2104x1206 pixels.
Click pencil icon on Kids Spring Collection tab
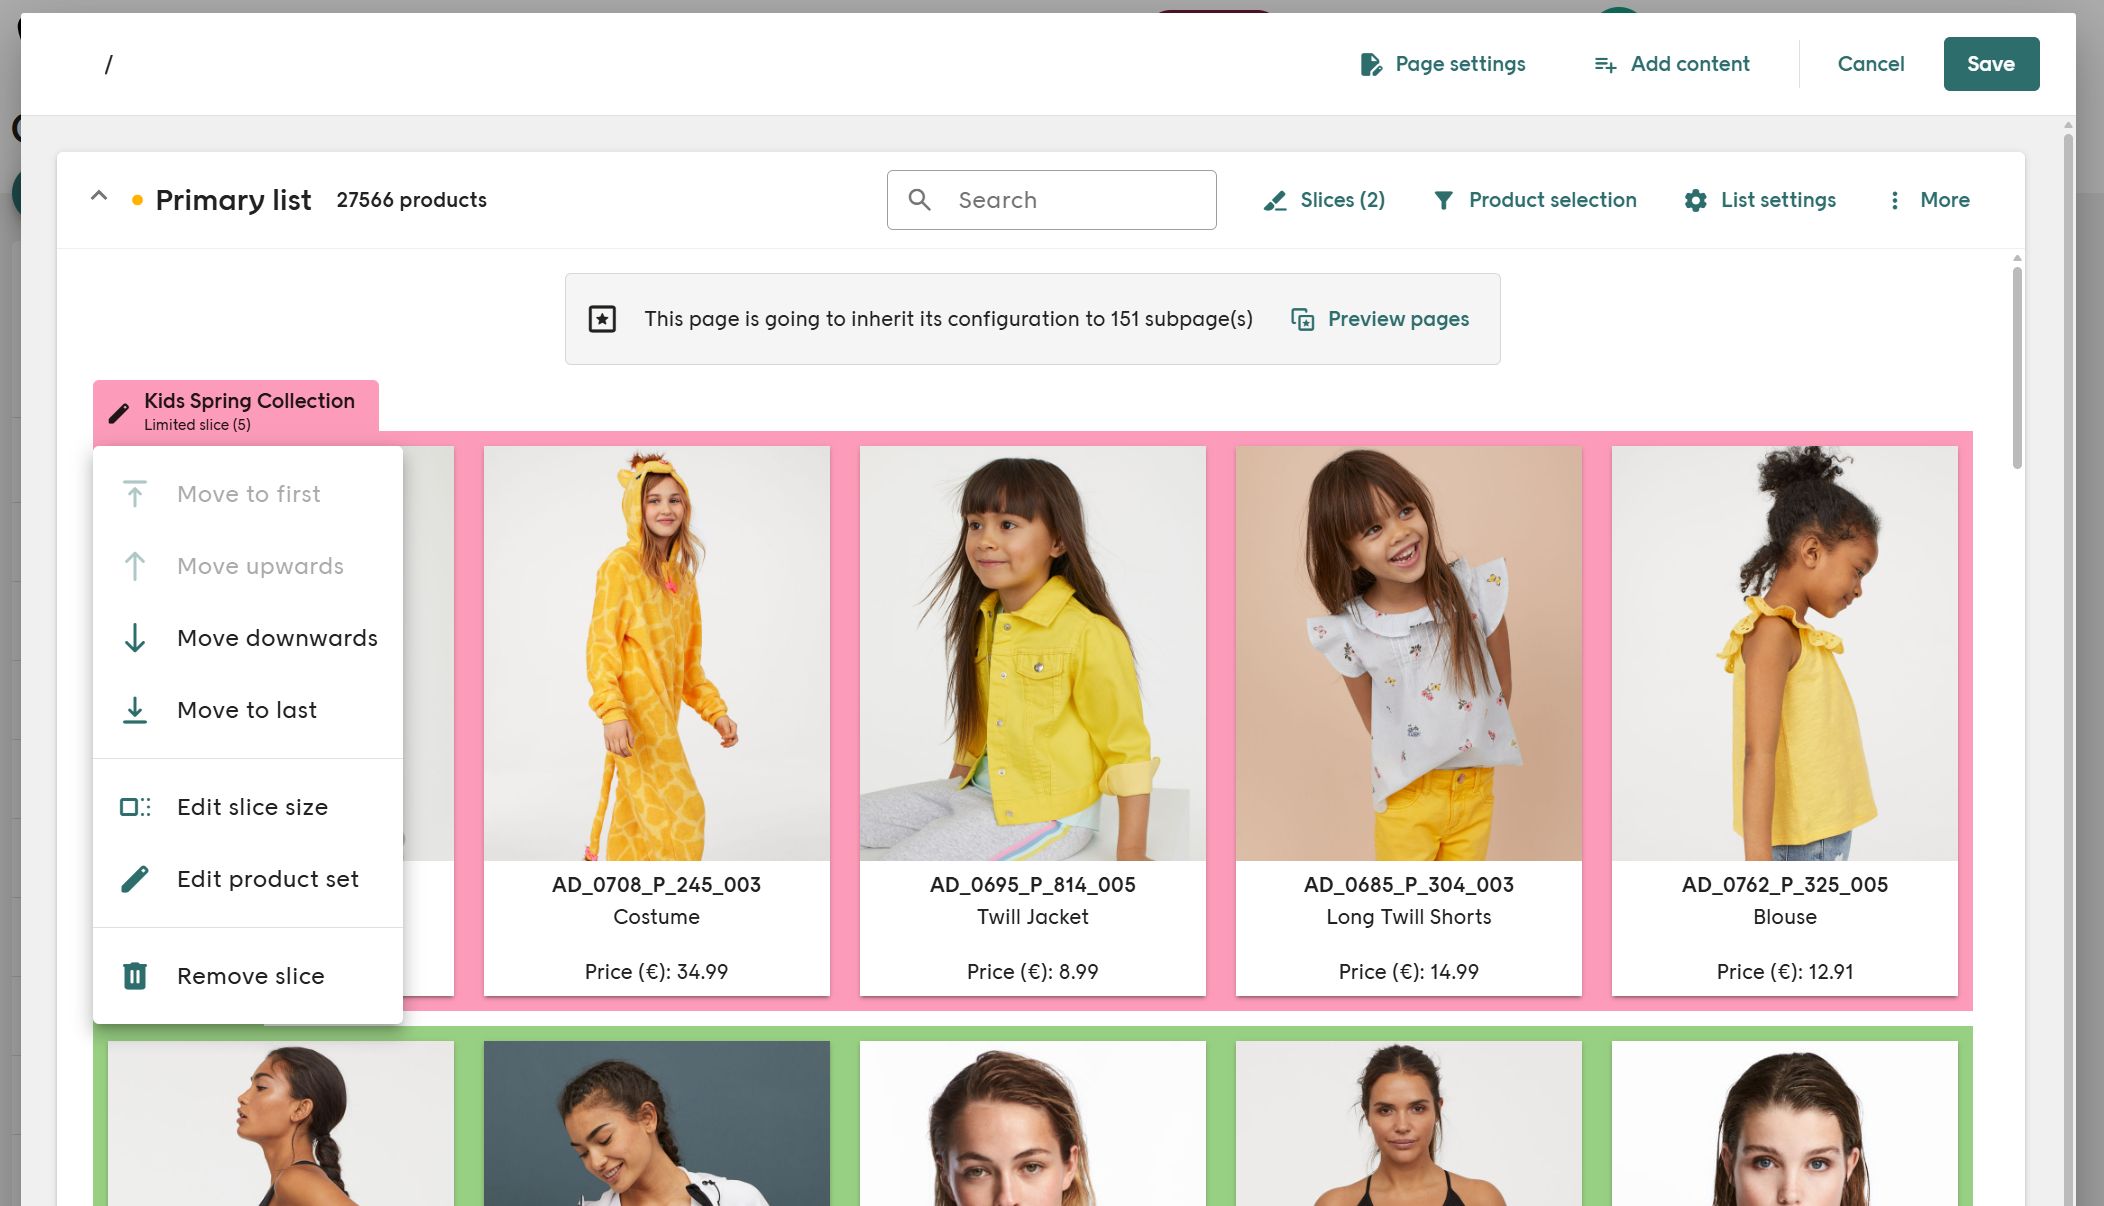[119, 412]
